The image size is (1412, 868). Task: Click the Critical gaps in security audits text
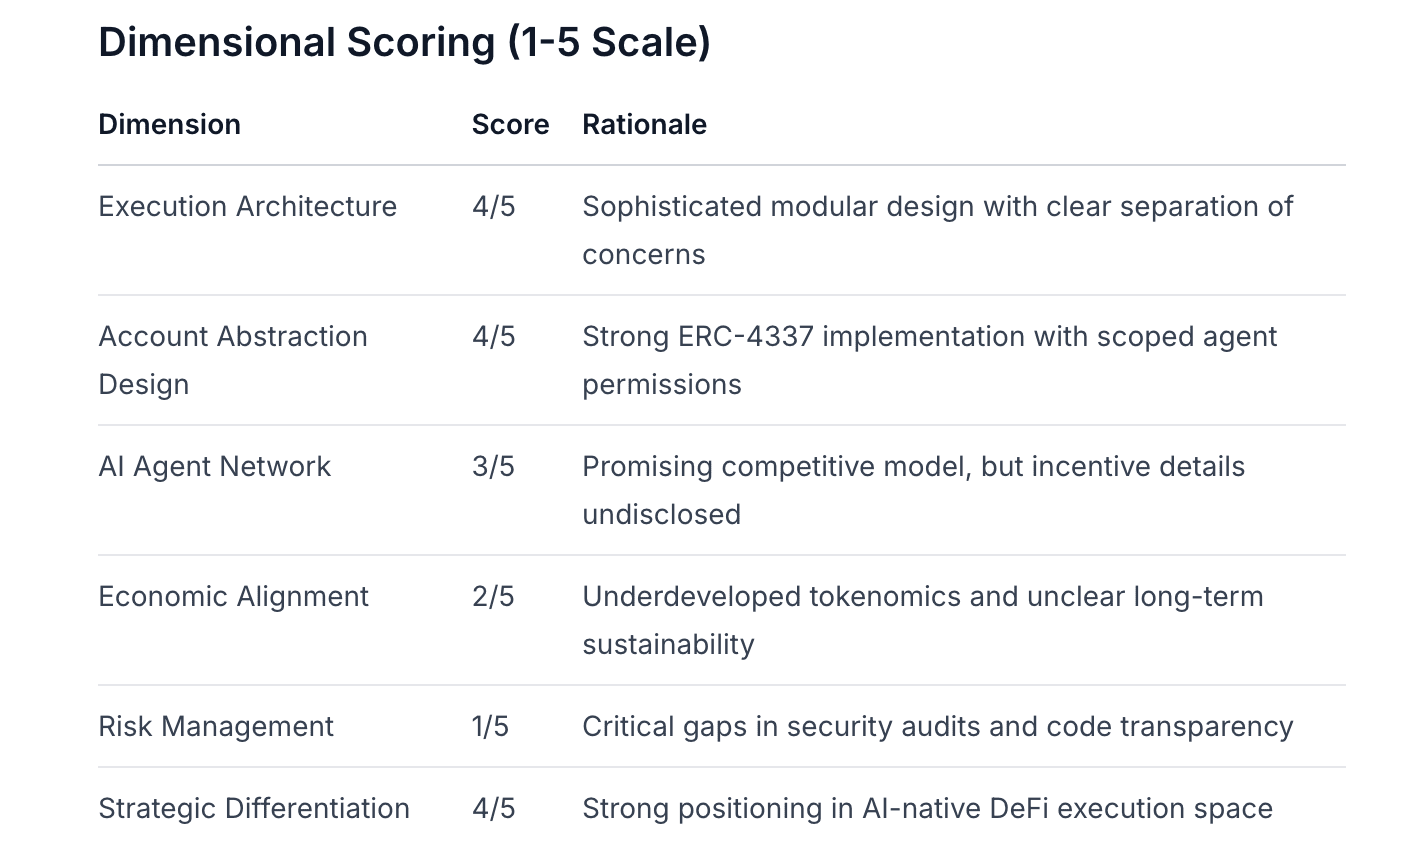(937, 727)
